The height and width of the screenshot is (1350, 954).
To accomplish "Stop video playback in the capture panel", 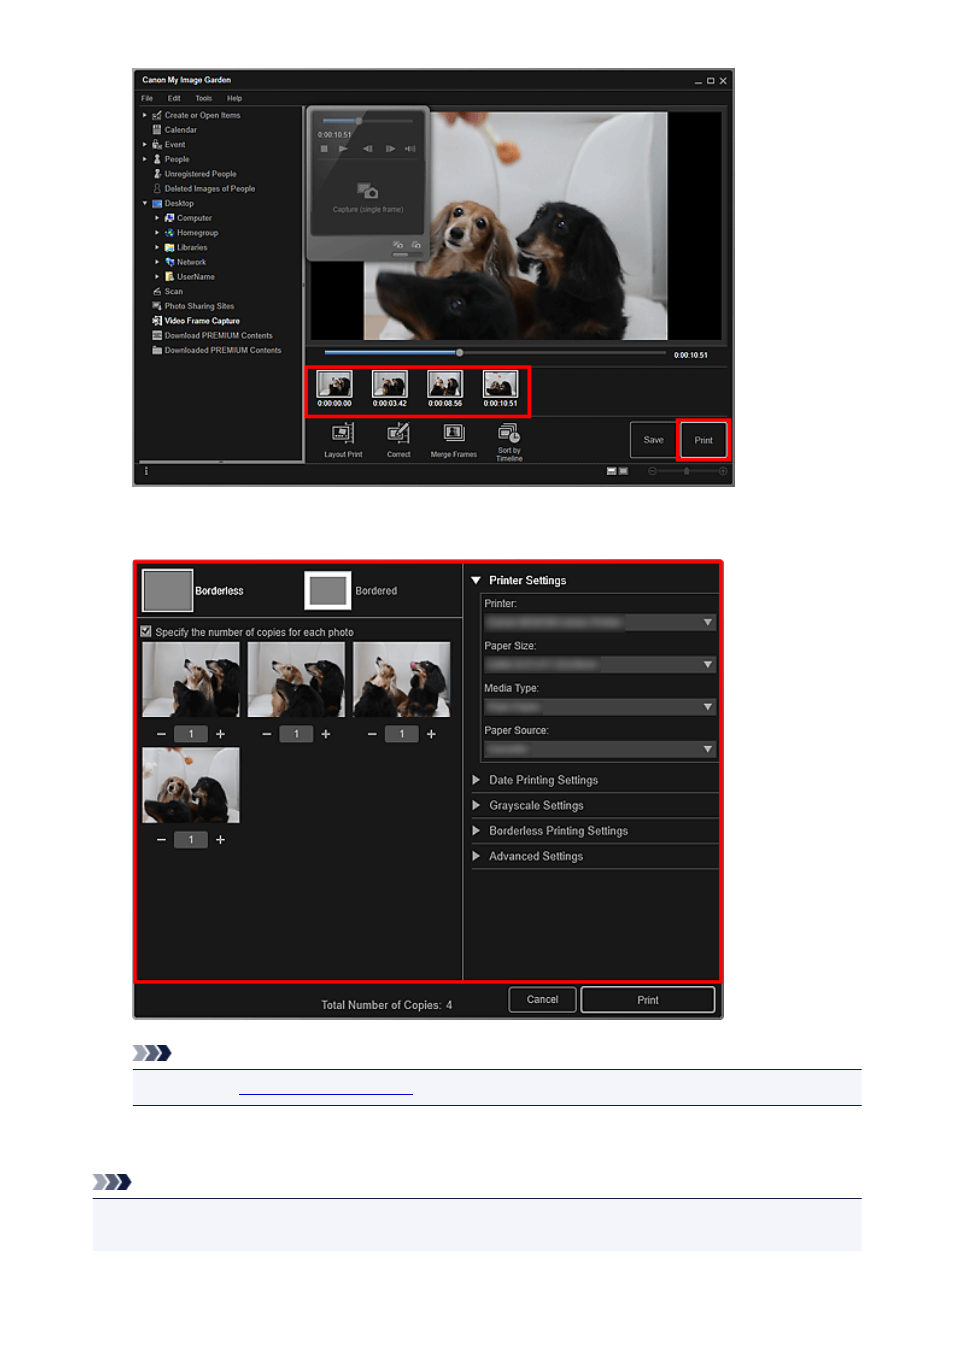I will 324,149.
